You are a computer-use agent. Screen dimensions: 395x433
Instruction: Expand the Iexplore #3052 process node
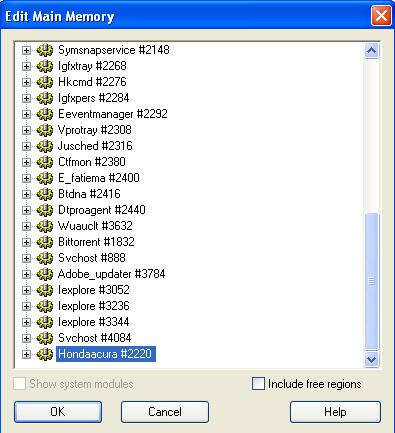(x=26, y=290)
